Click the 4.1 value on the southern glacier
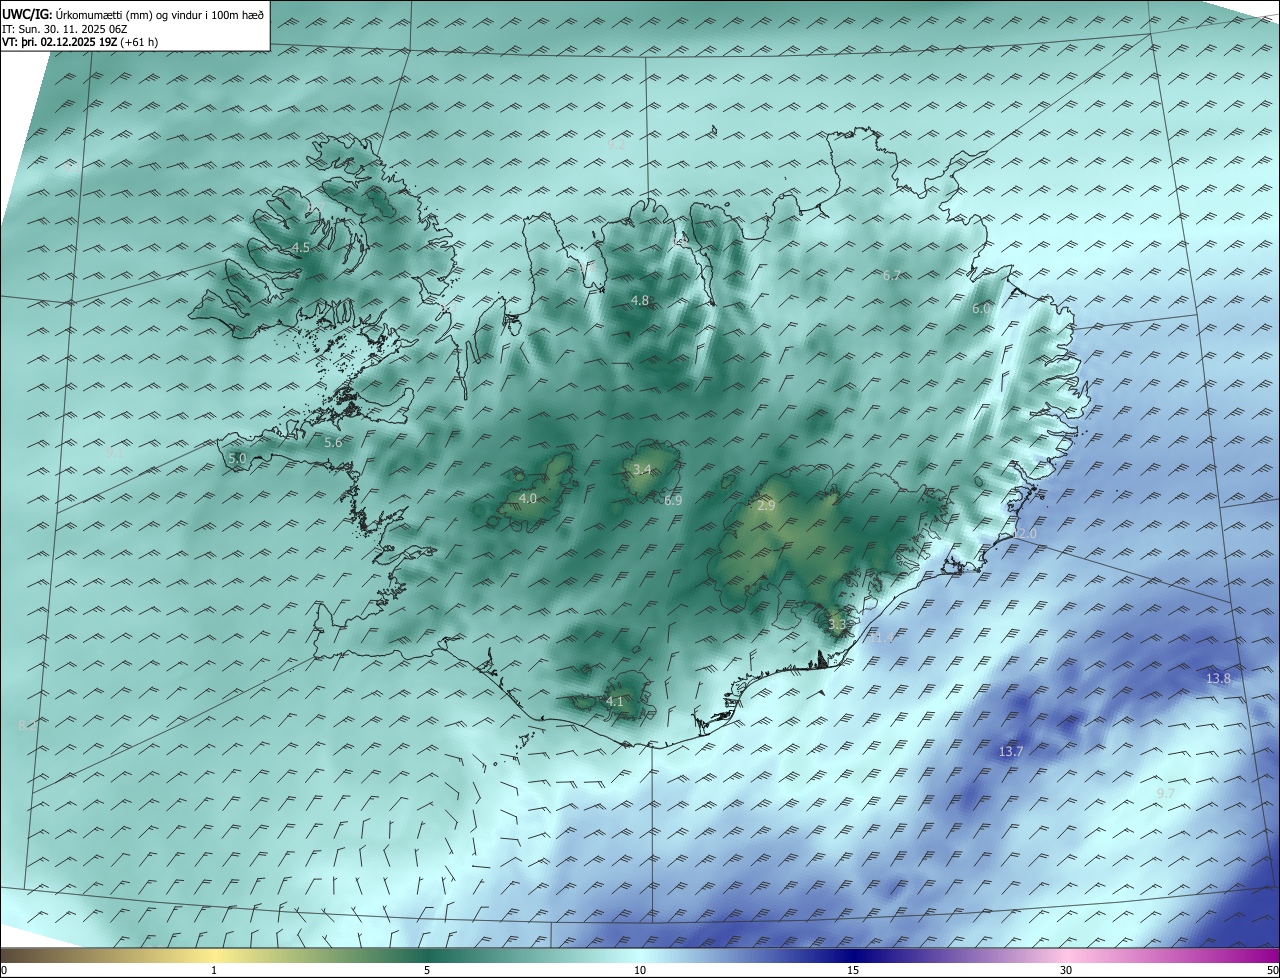Viewport: 1280px width, 978px height. click(x=614, y=702)
